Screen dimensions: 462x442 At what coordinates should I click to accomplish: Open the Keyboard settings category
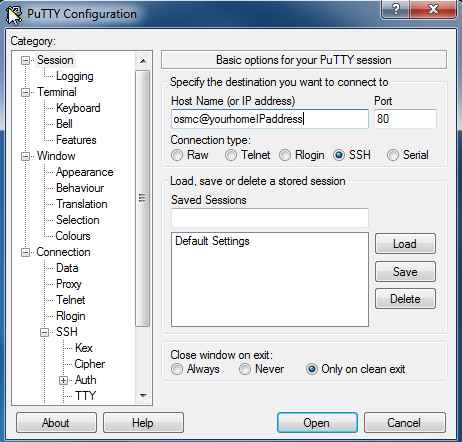78,108
